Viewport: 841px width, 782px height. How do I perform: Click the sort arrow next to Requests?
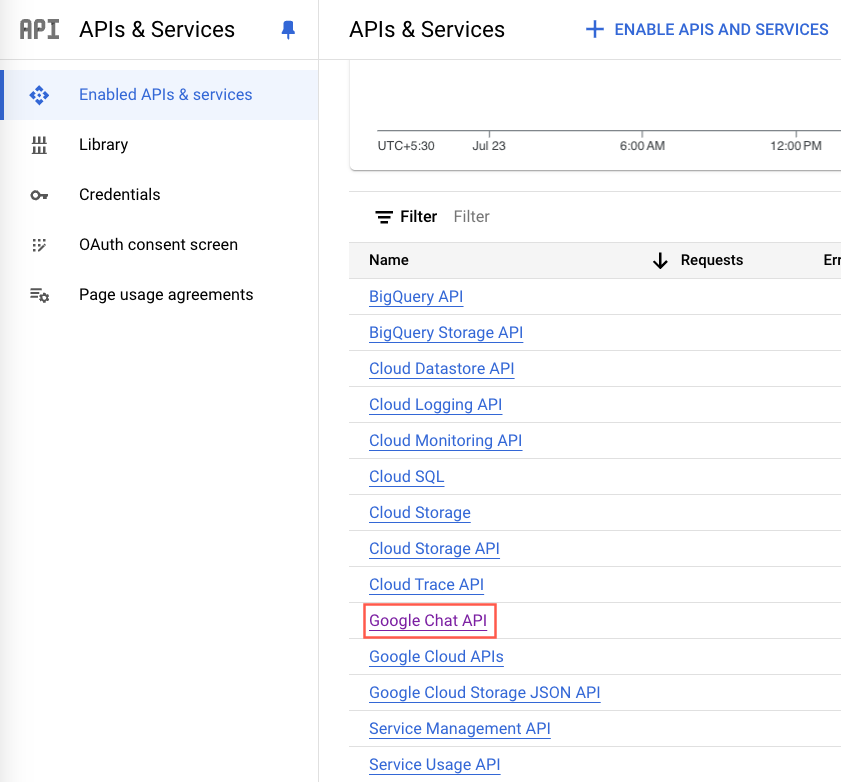pos(660,261)
